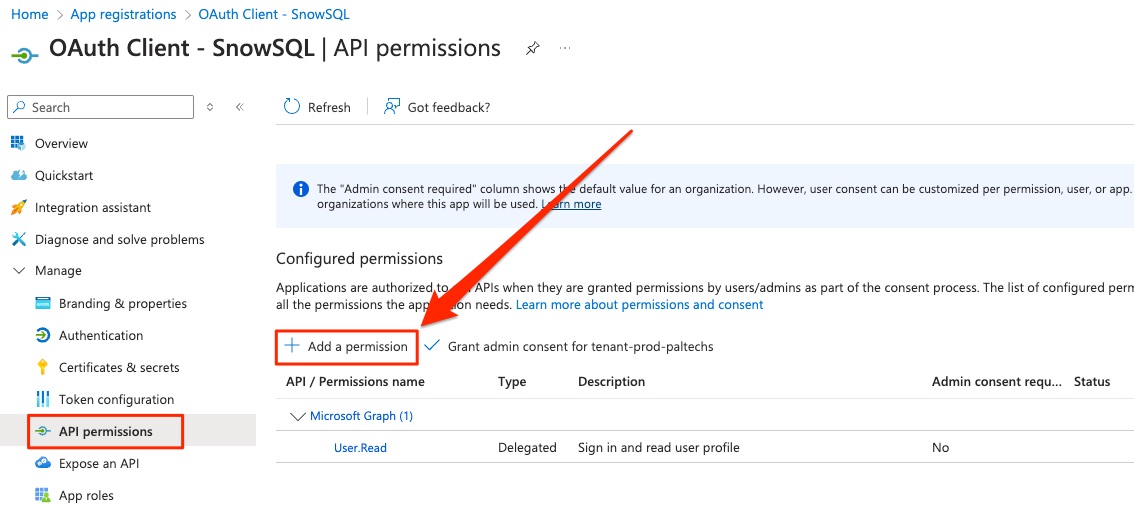
Task: Open Expose an API menu item
Action: pos(98,463)
